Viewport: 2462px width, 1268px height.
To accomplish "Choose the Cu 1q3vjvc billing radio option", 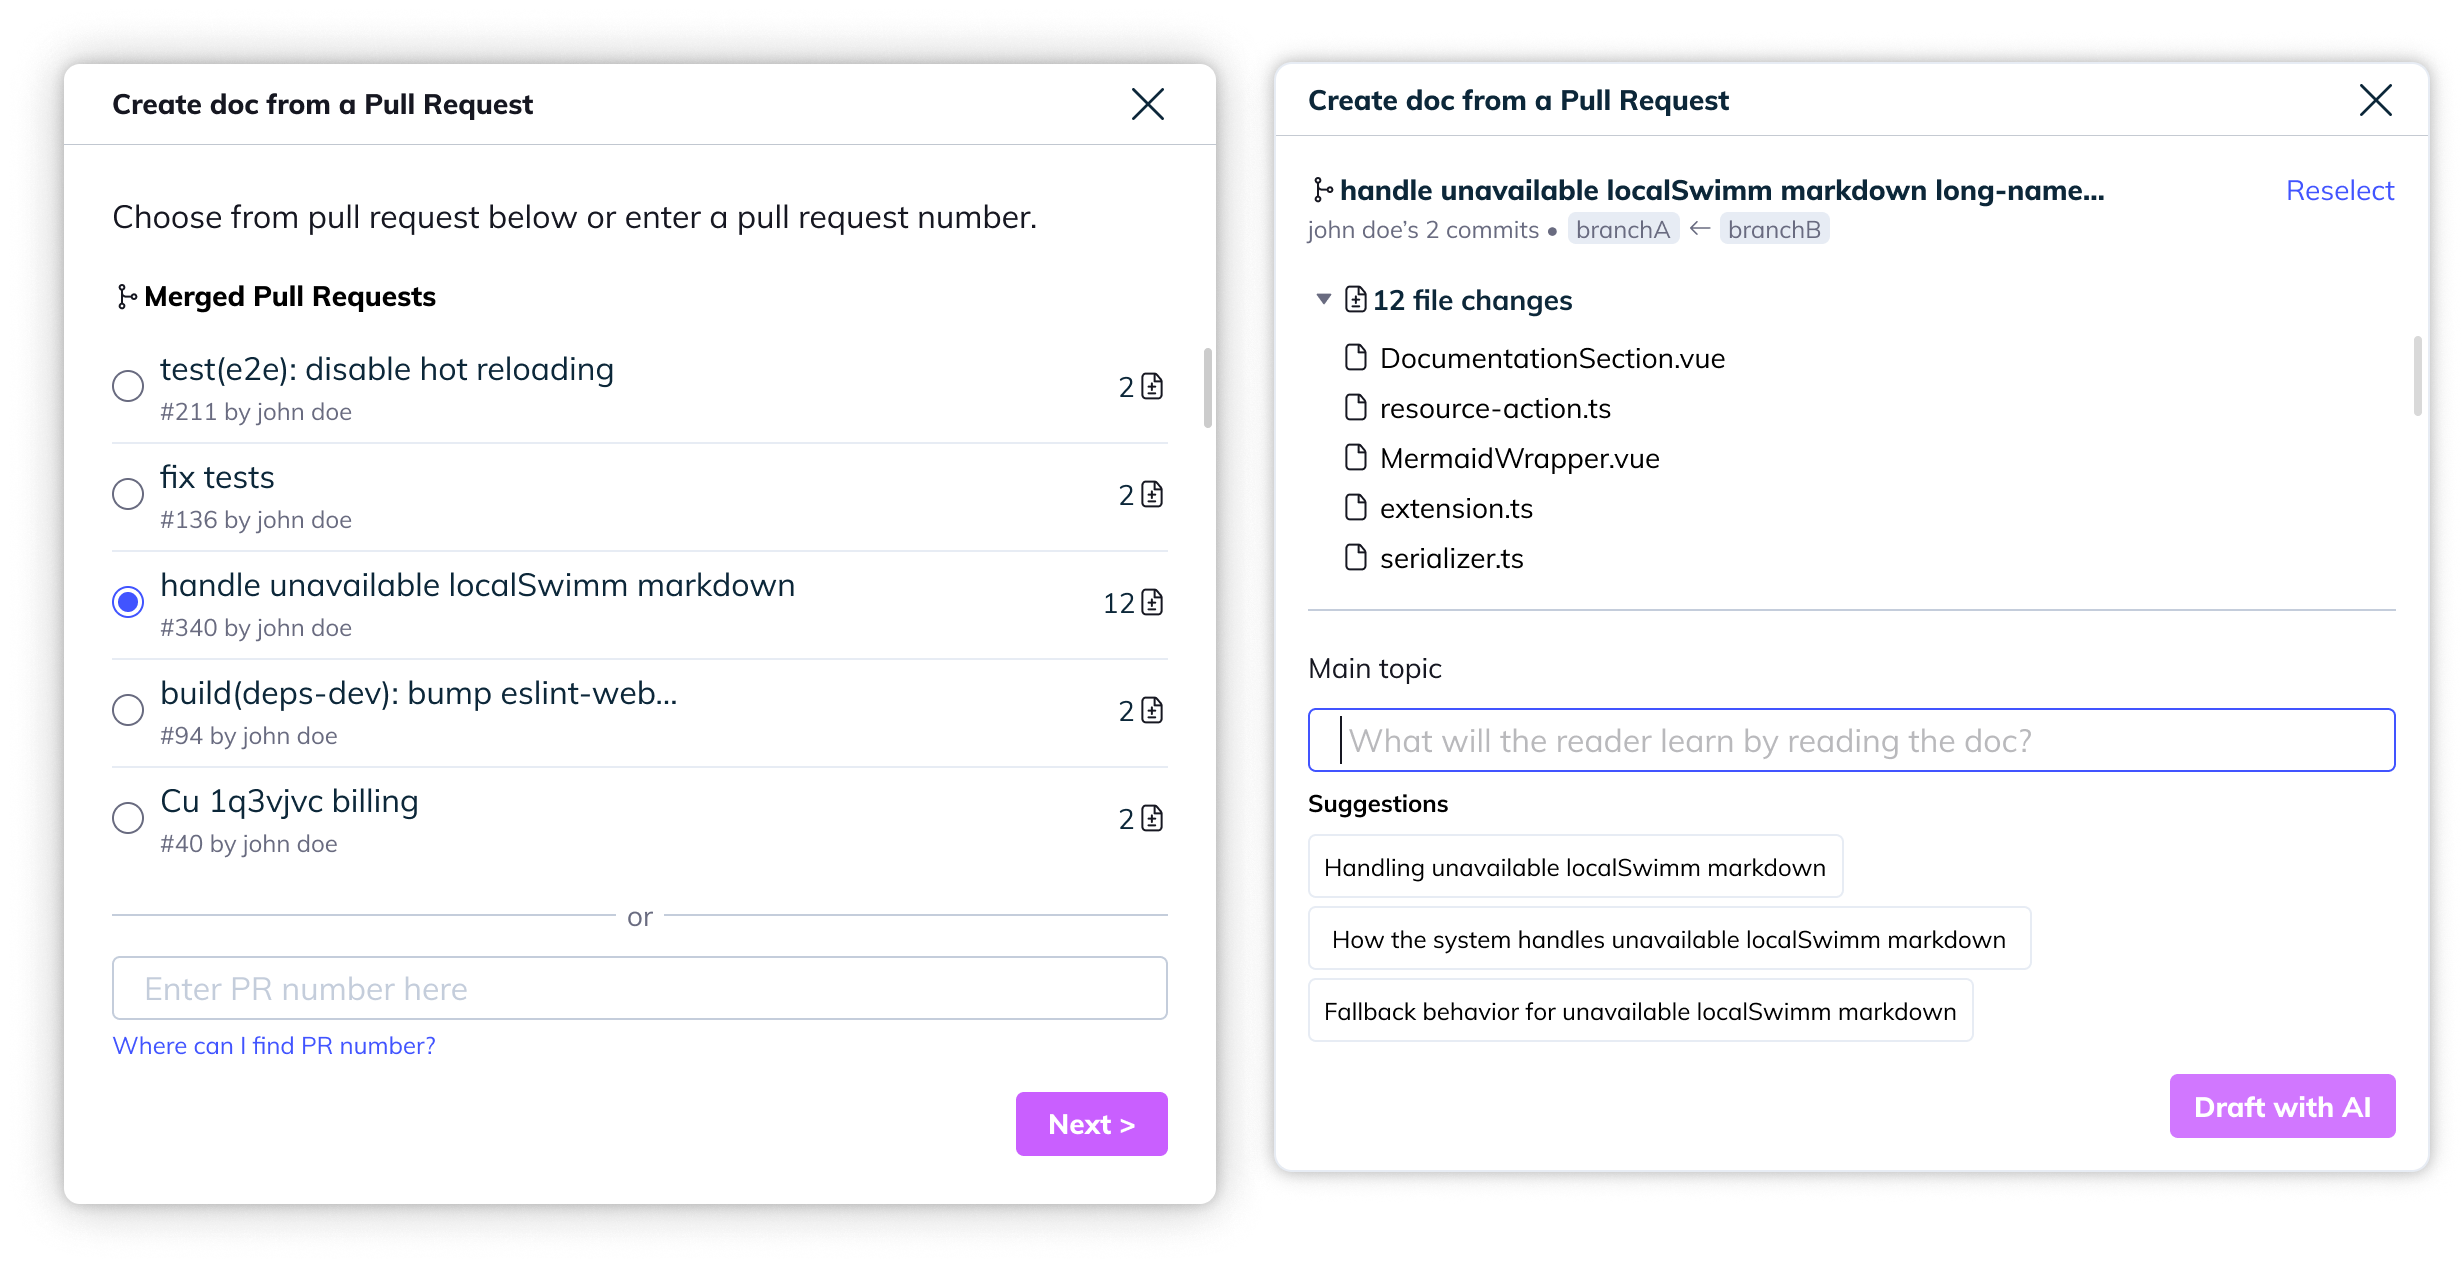I will coord(128,818).
